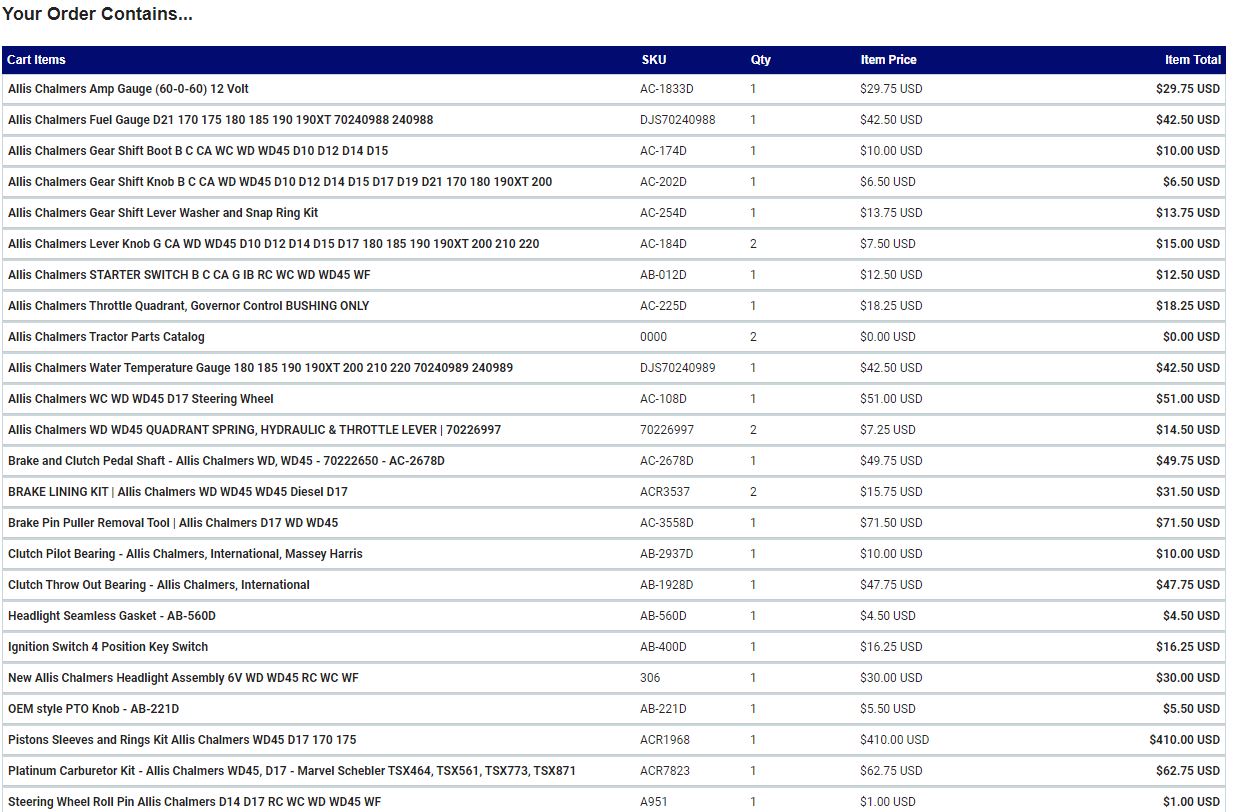1240x812 pixels.
Task: Click the Qty column header
Action: click(x=761, y=60)
